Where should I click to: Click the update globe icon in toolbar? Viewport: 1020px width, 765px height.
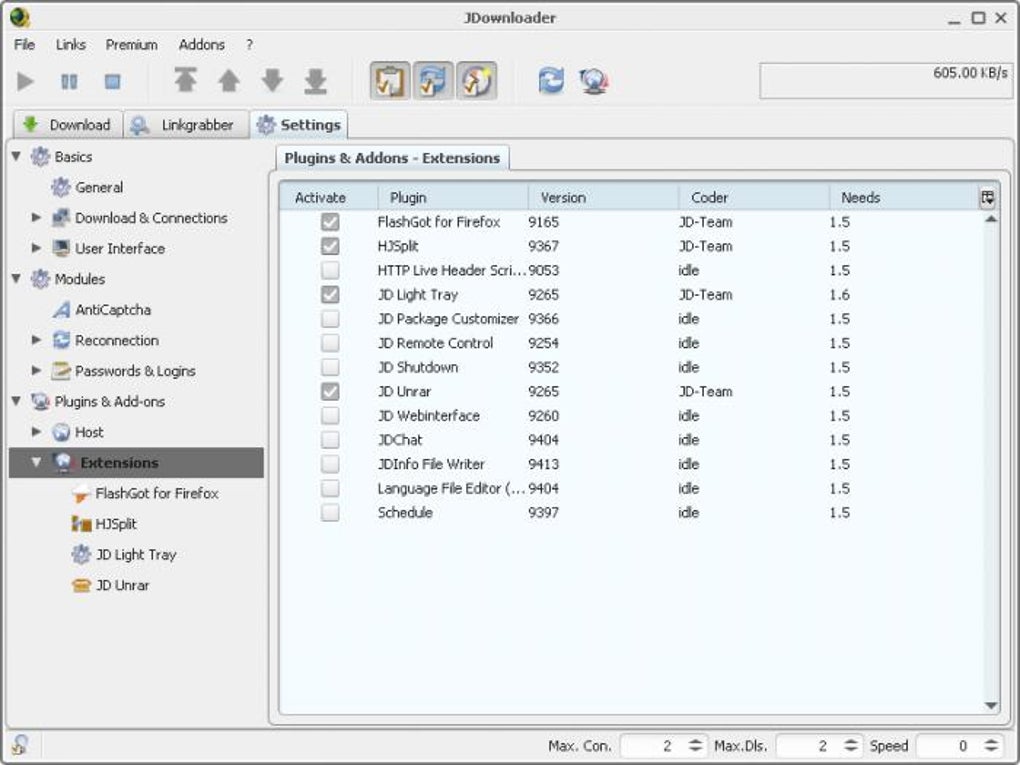pyautogui.click(x=594, y=81)
